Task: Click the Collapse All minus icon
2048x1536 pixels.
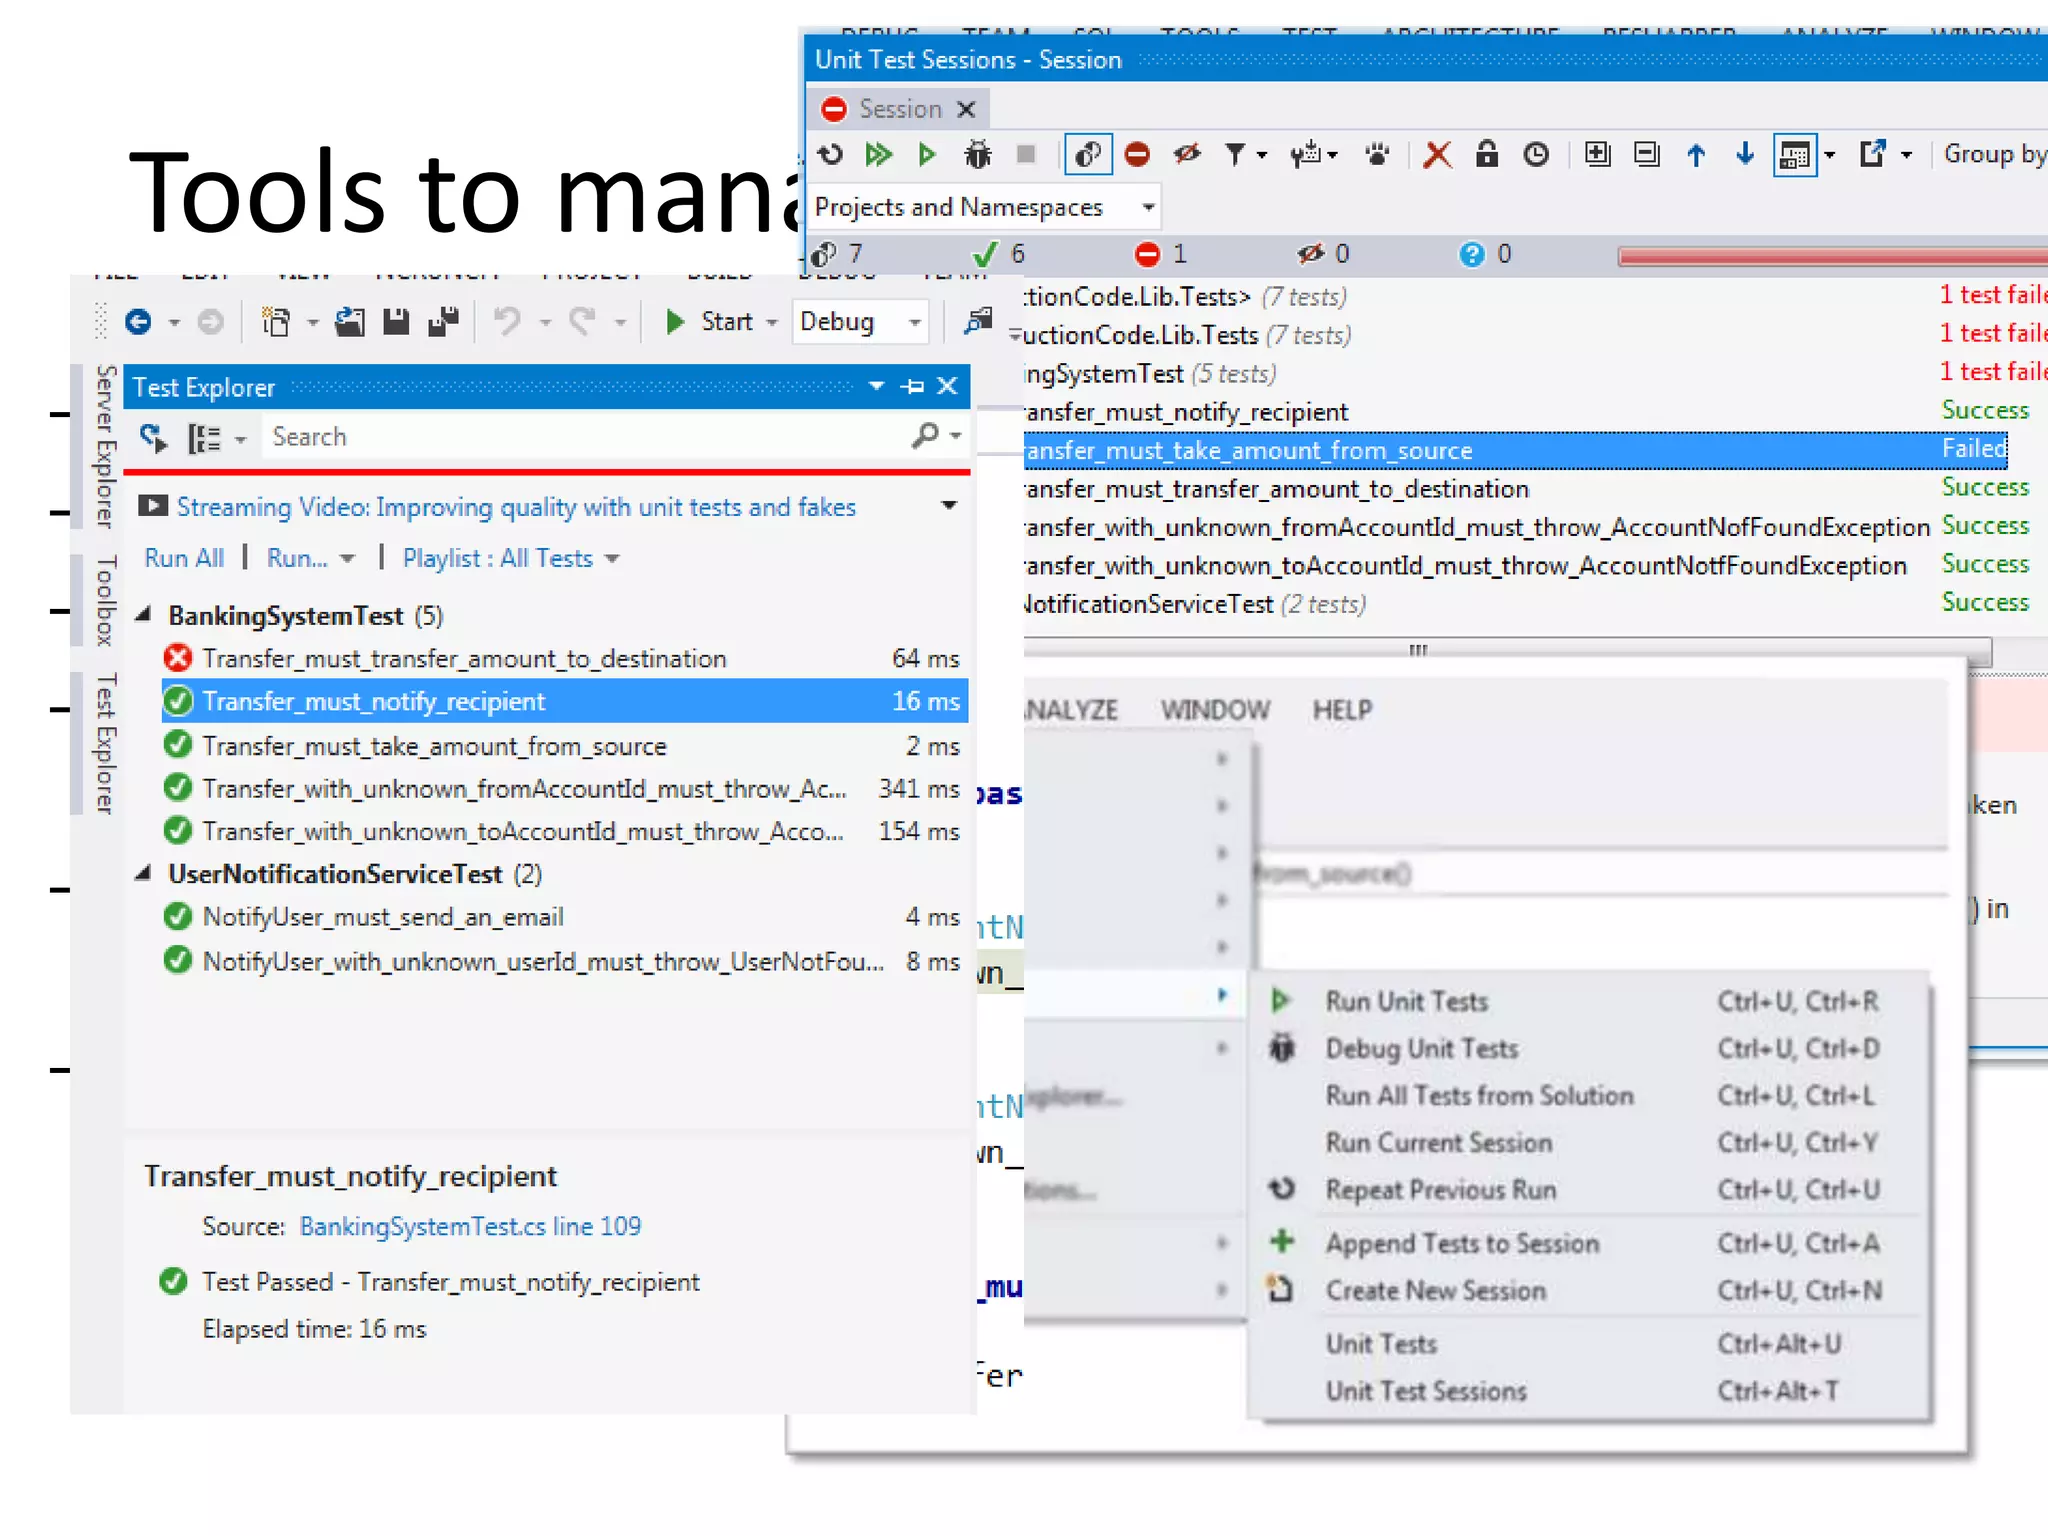Action: click(x=1646, y=154)
